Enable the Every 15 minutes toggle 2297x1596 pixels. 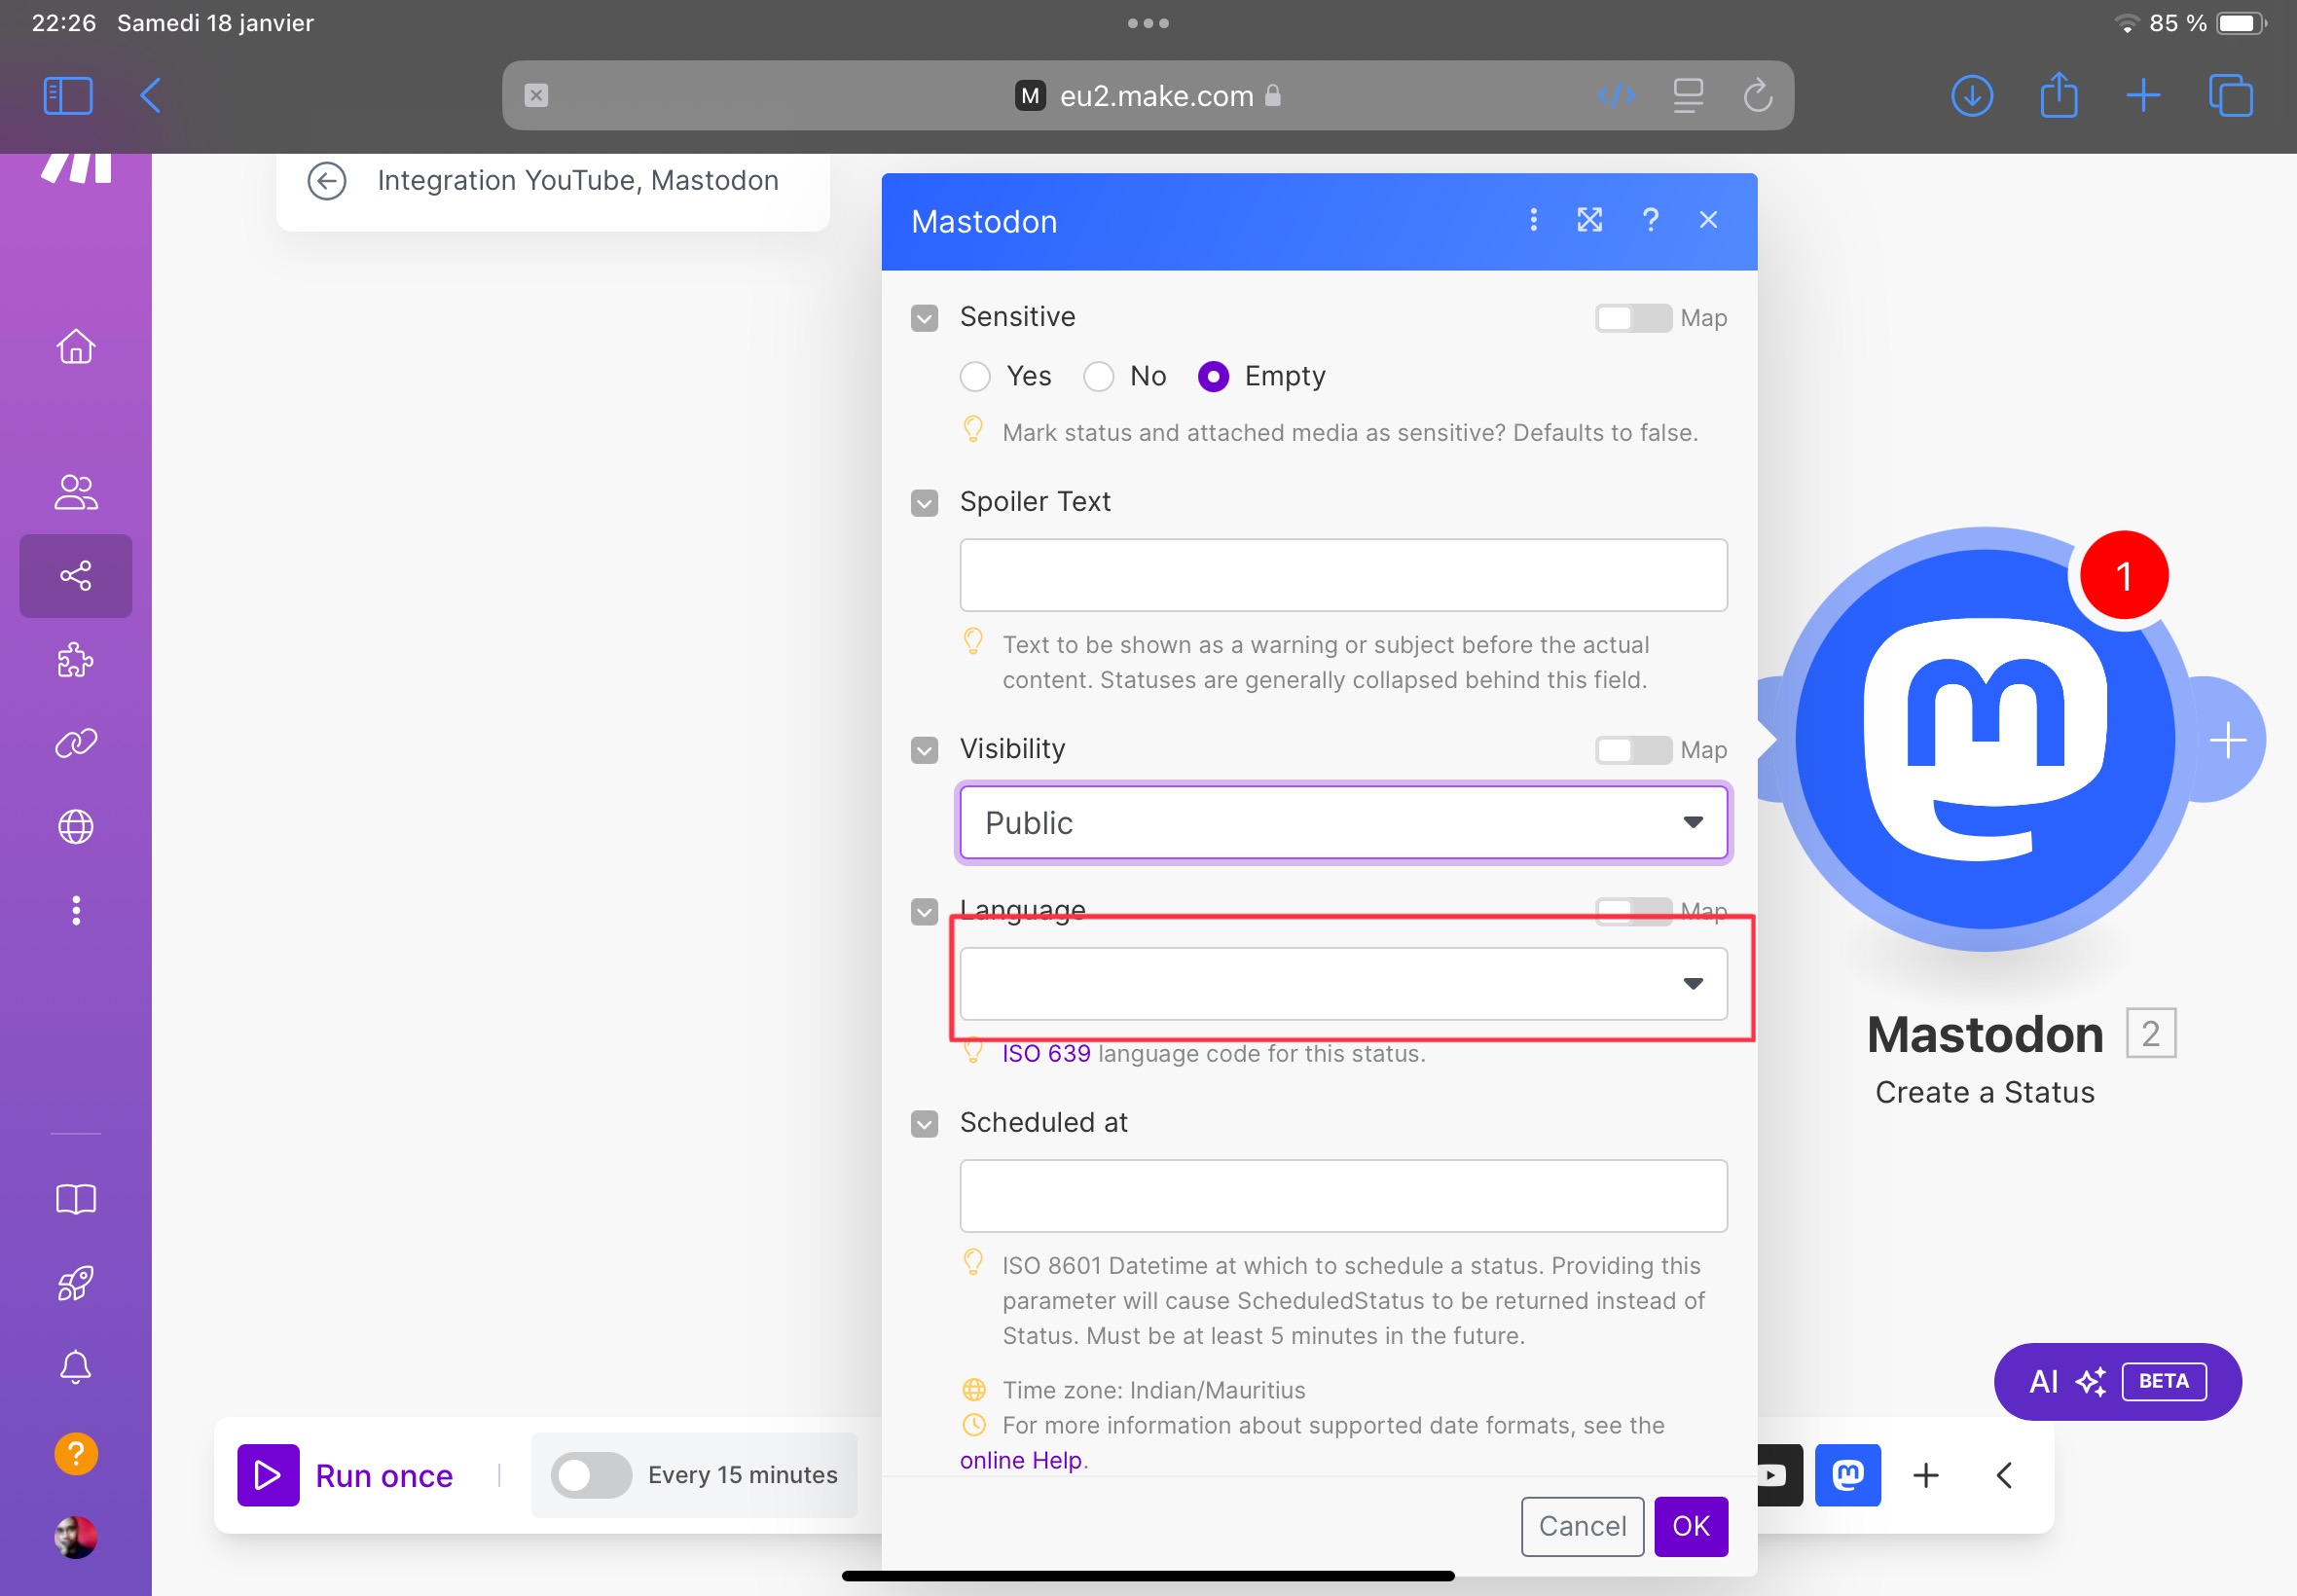click(x=588, y=1474)
